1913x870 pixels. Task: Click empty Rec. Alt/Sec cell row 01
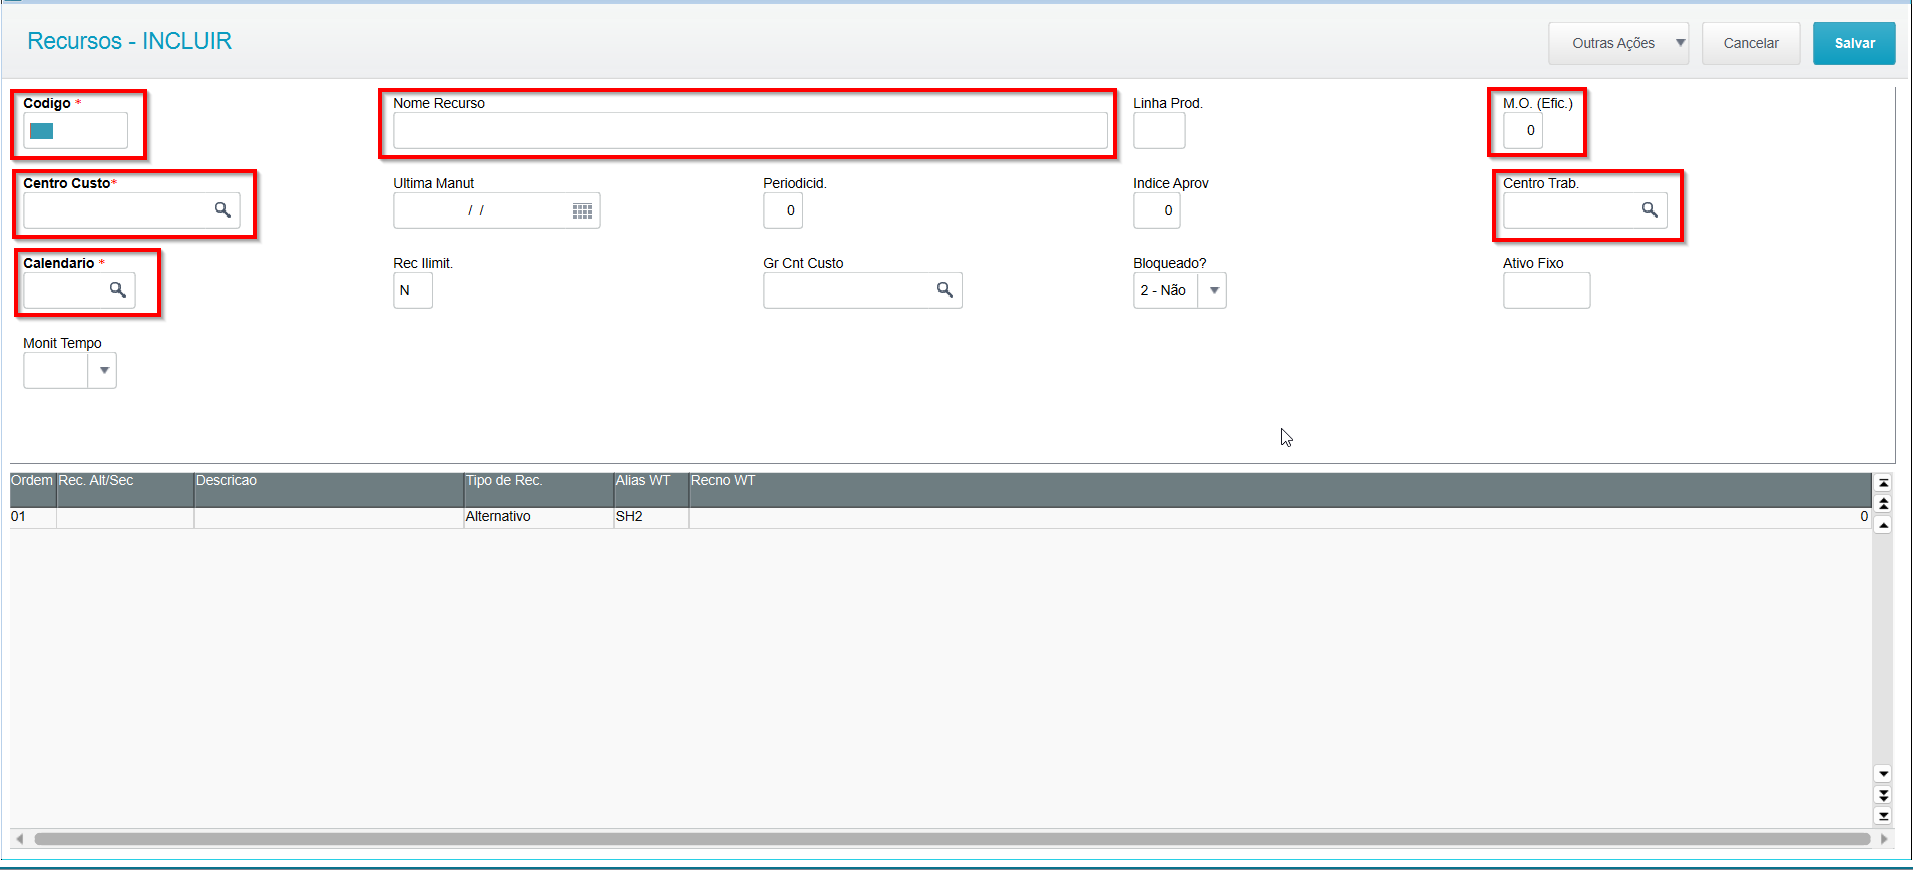tap(125, 517)
